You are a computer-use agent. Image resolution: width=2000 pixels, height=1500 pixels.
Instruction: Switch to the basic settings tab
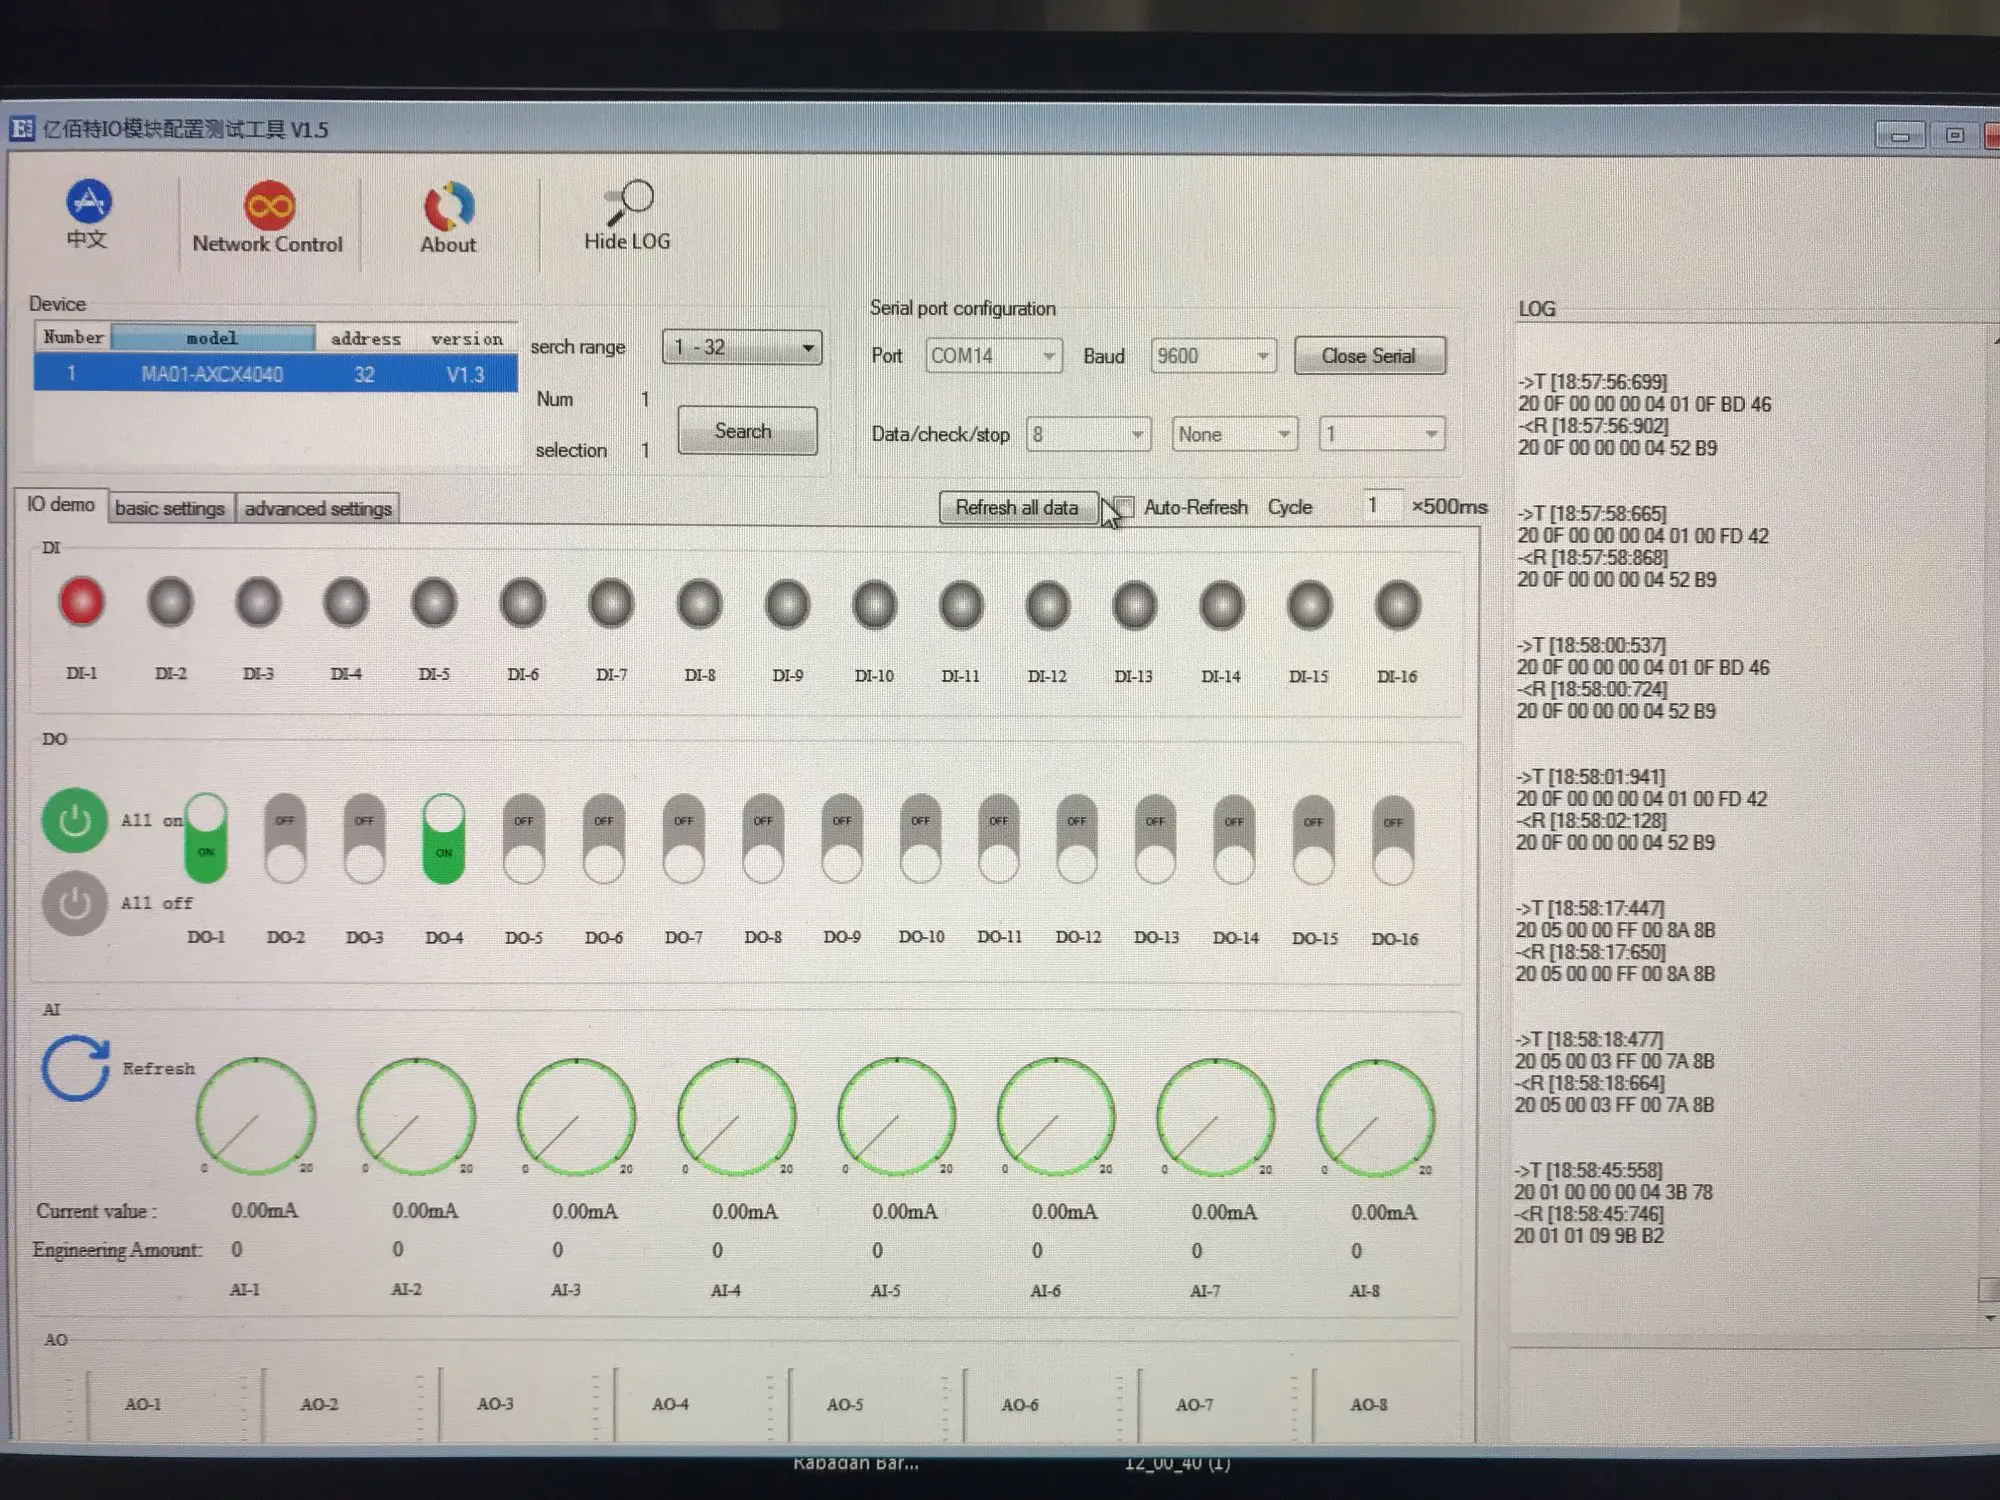170,508
